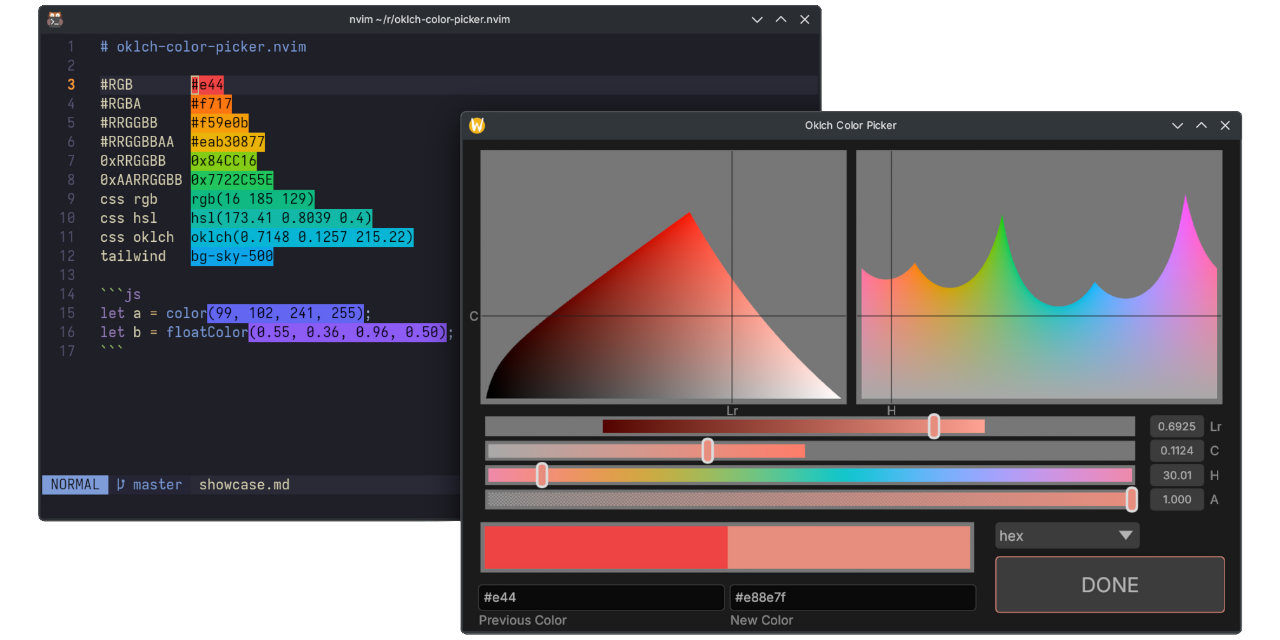The height and width of the screenshot is (640, 1280).
Task: Open the color picker's titlebar chevron menu
Action: tap(1177, 125)
